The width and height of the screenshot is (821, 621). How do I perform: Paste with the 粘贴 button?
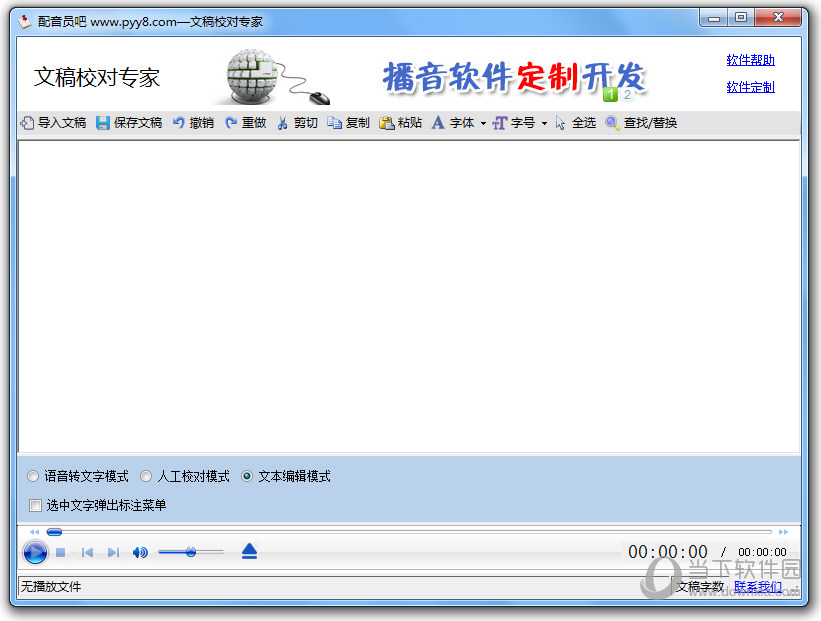401,123
